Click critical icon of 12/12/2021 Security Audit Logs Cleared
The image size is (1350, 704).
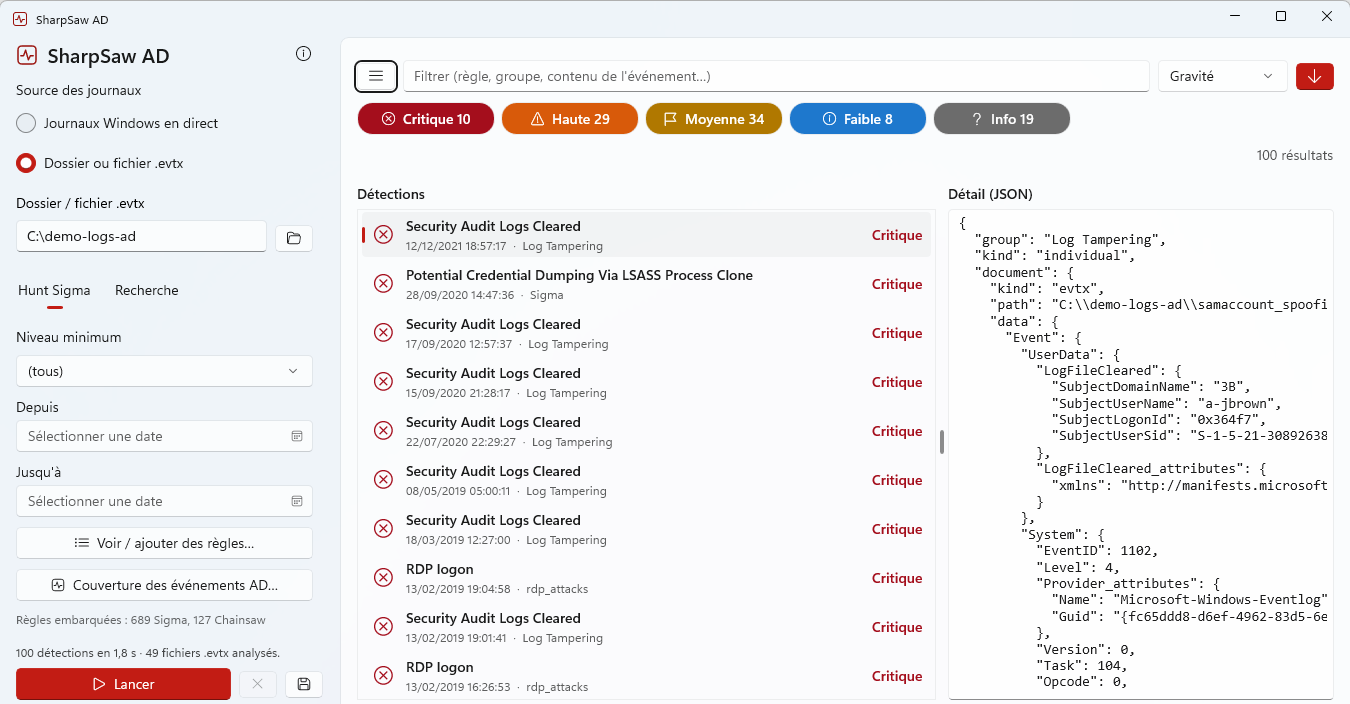383,235
